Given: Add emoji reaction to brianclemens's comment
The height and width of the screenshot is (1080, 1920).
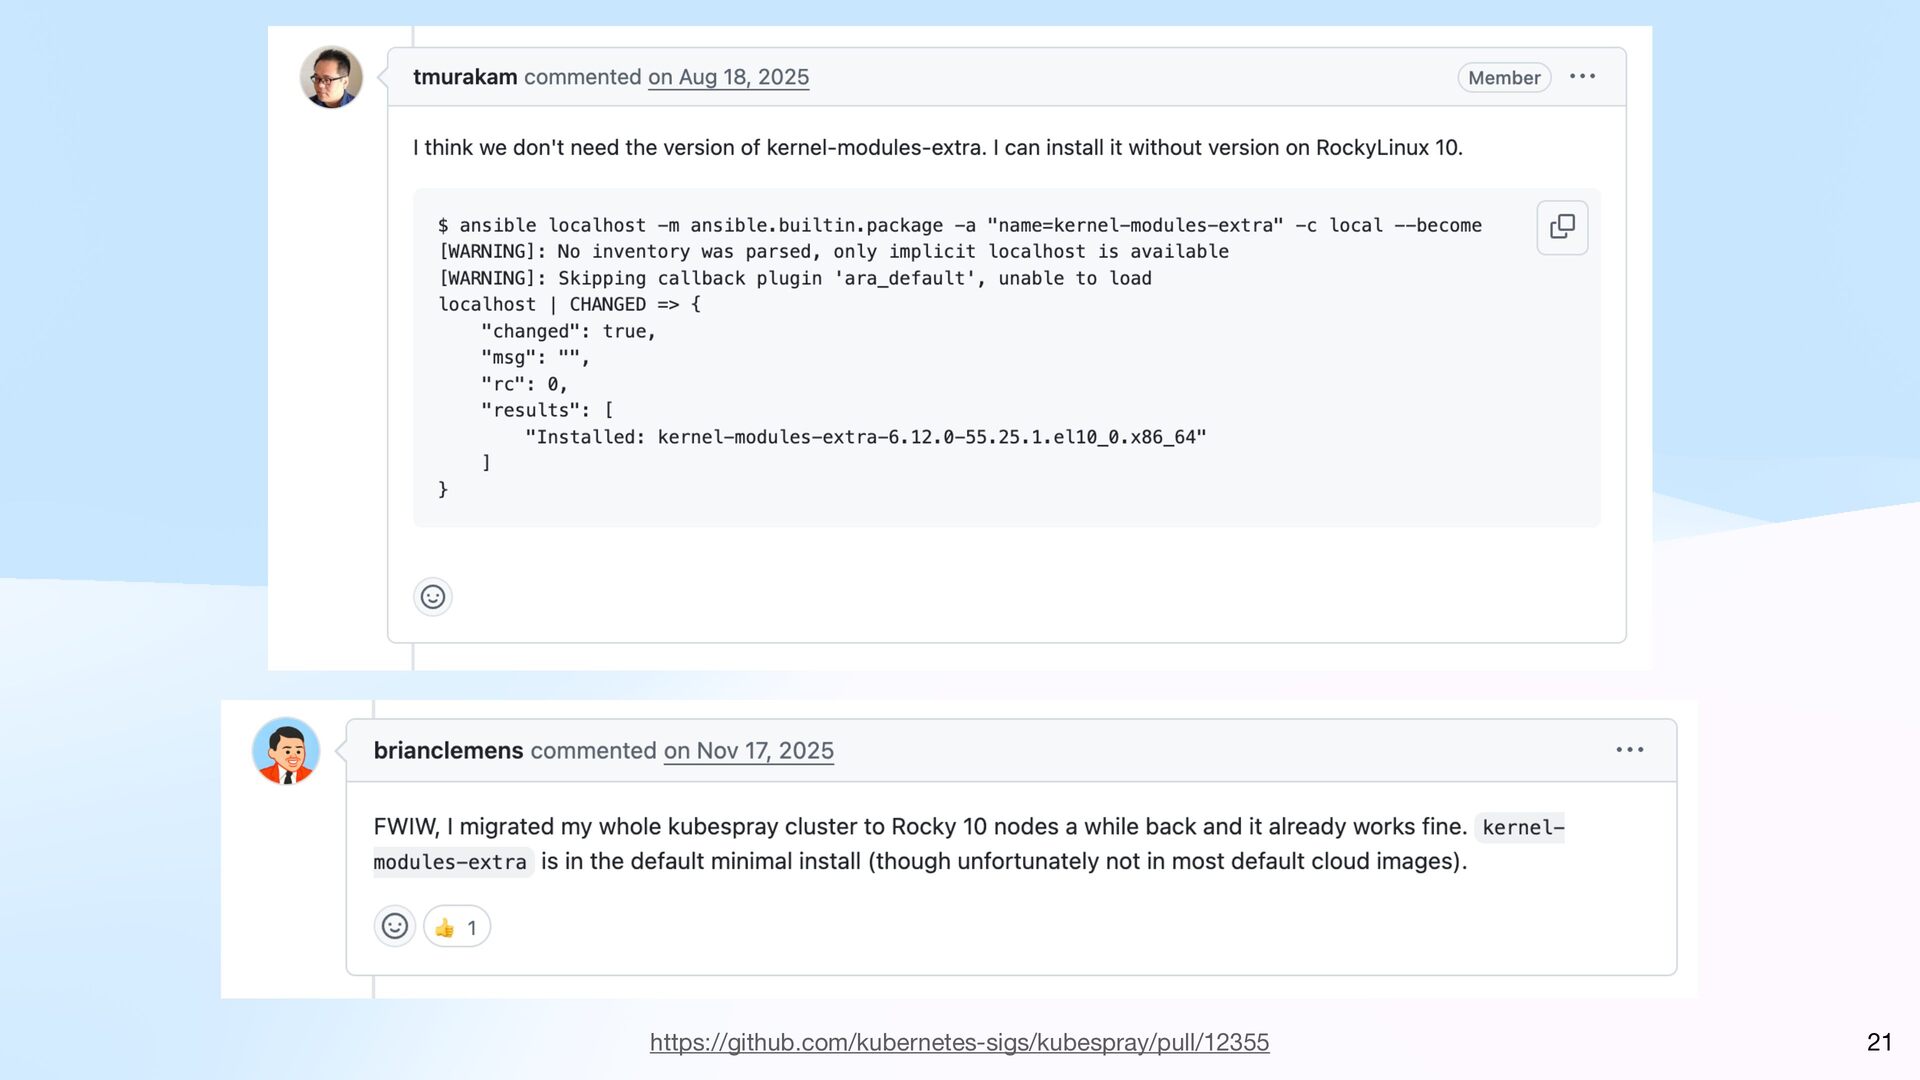Looking at the screenshot, I should coord(394,926).
